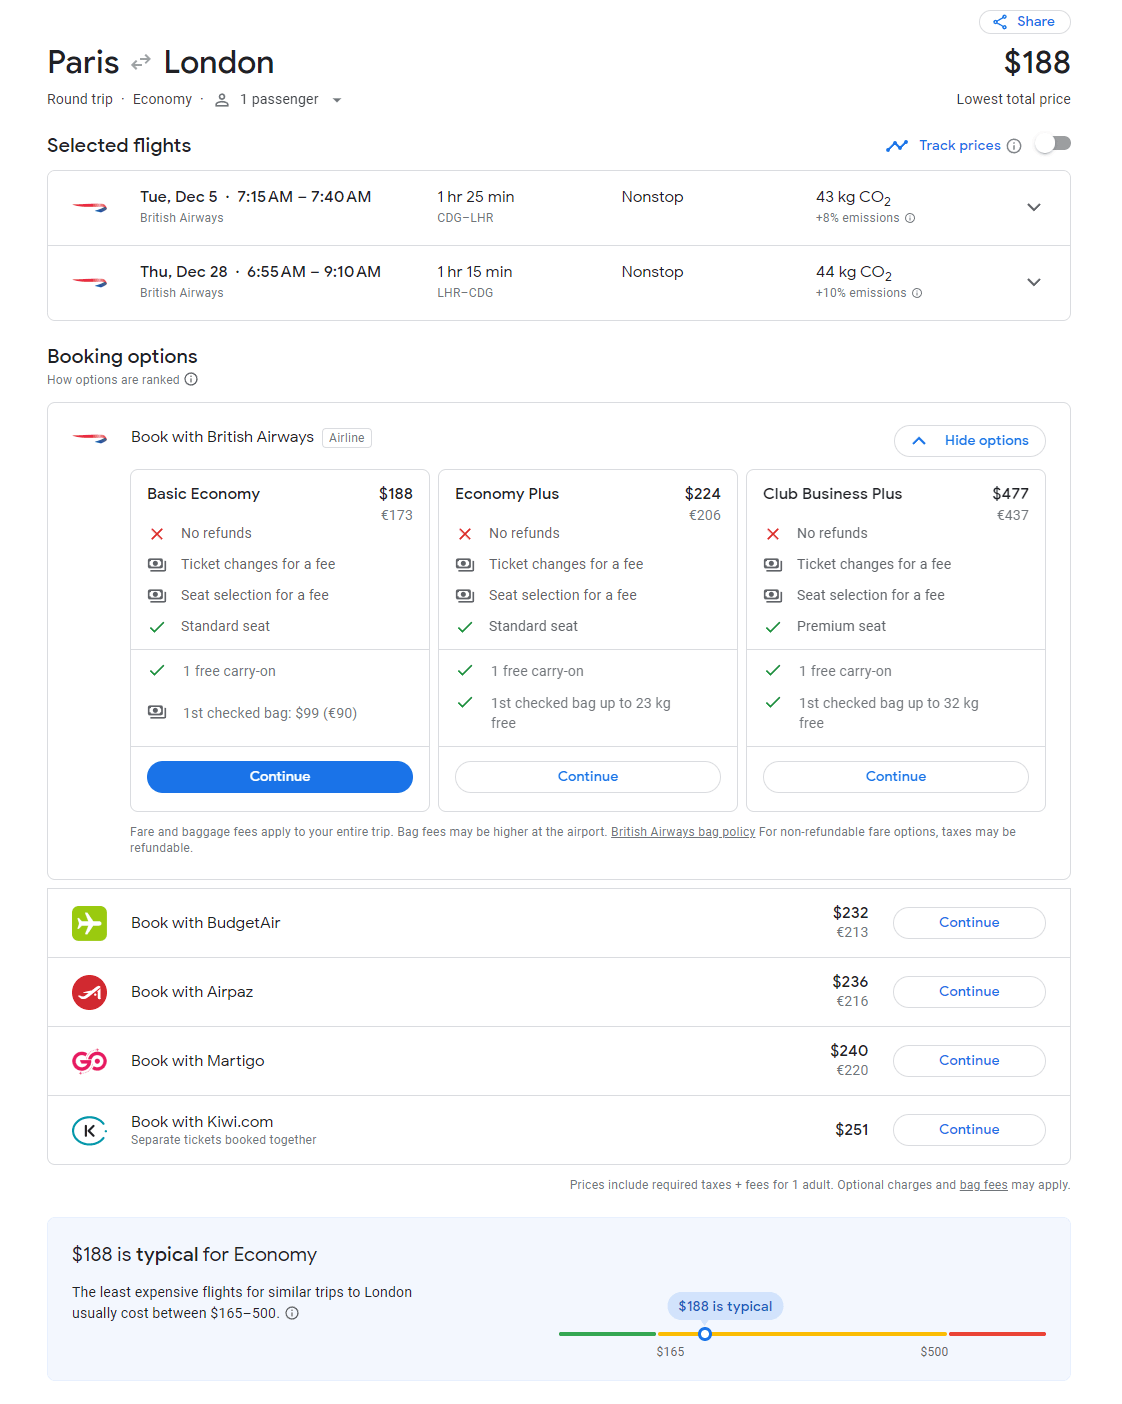Continue with the Club Business Plus fare

coord(896,777)
